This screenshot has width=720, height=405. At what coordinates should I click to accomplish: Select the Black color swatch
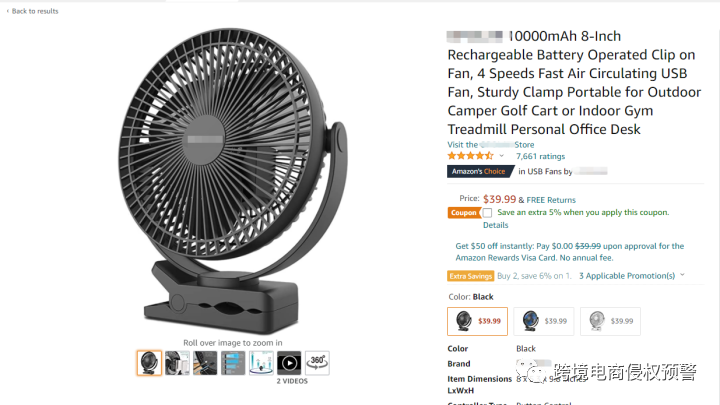point(478,321)
